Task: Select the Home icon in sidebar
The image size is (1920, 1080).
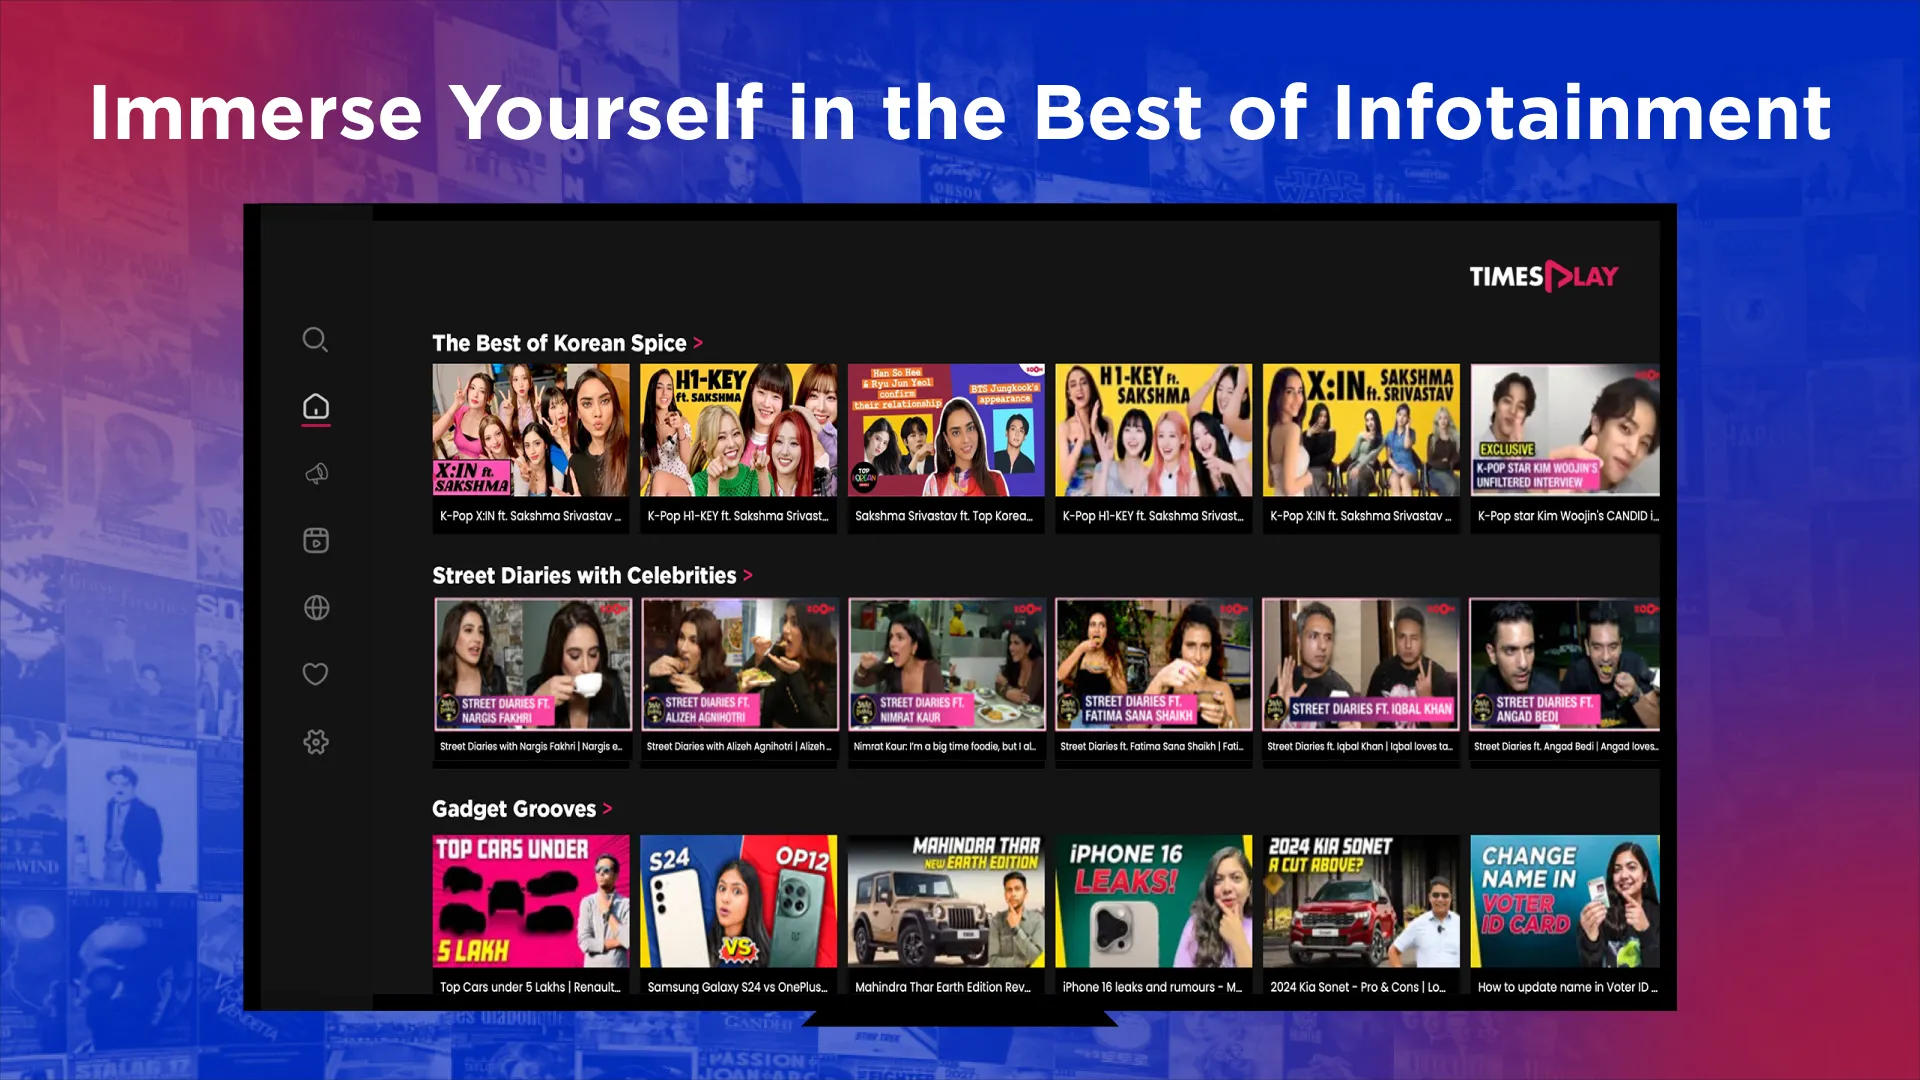Action: [x=316, y=407]
